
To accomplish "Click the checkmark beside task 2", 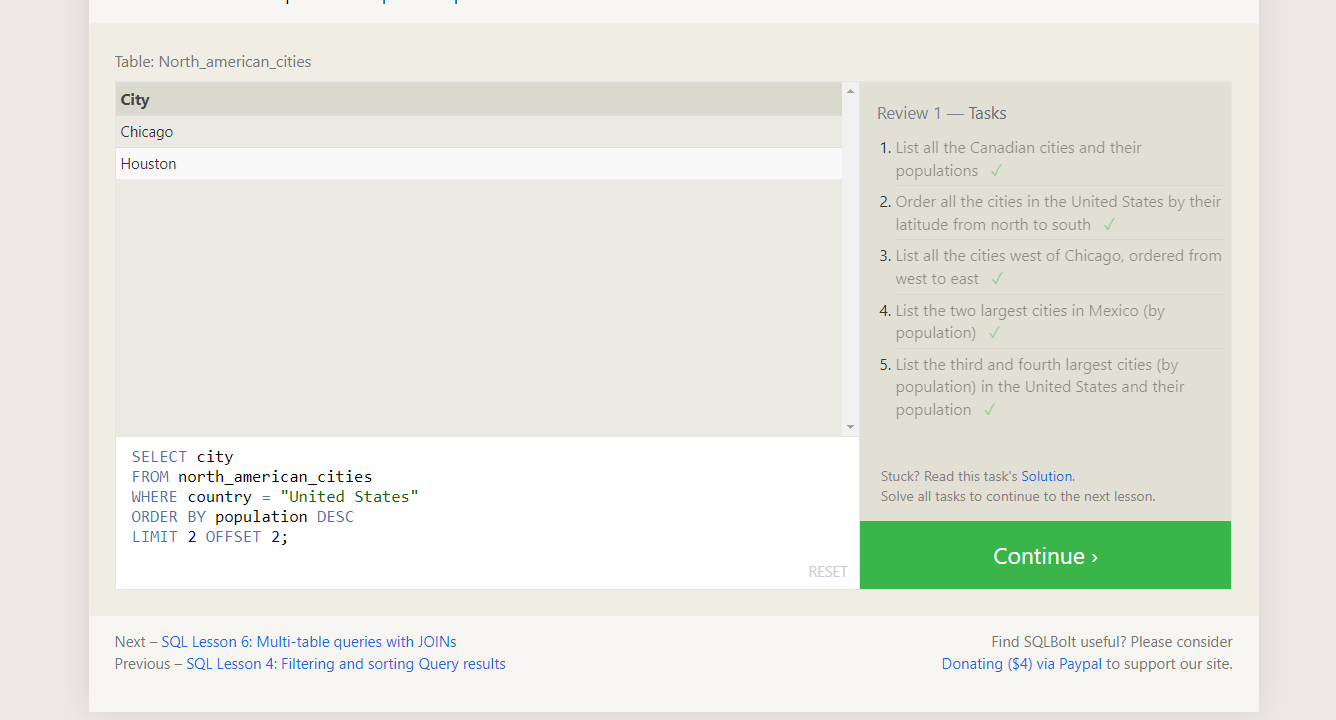I will (1109, 225).
